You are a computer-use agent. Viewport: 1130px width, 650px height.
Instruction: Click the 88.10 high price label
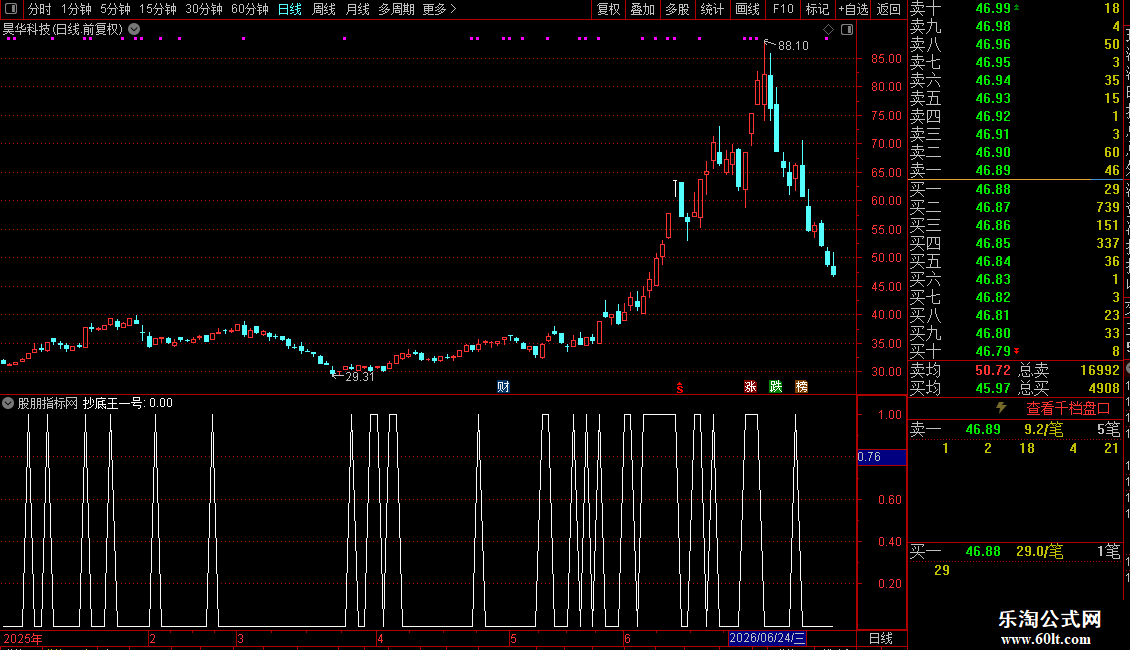(x=793, y=46)
